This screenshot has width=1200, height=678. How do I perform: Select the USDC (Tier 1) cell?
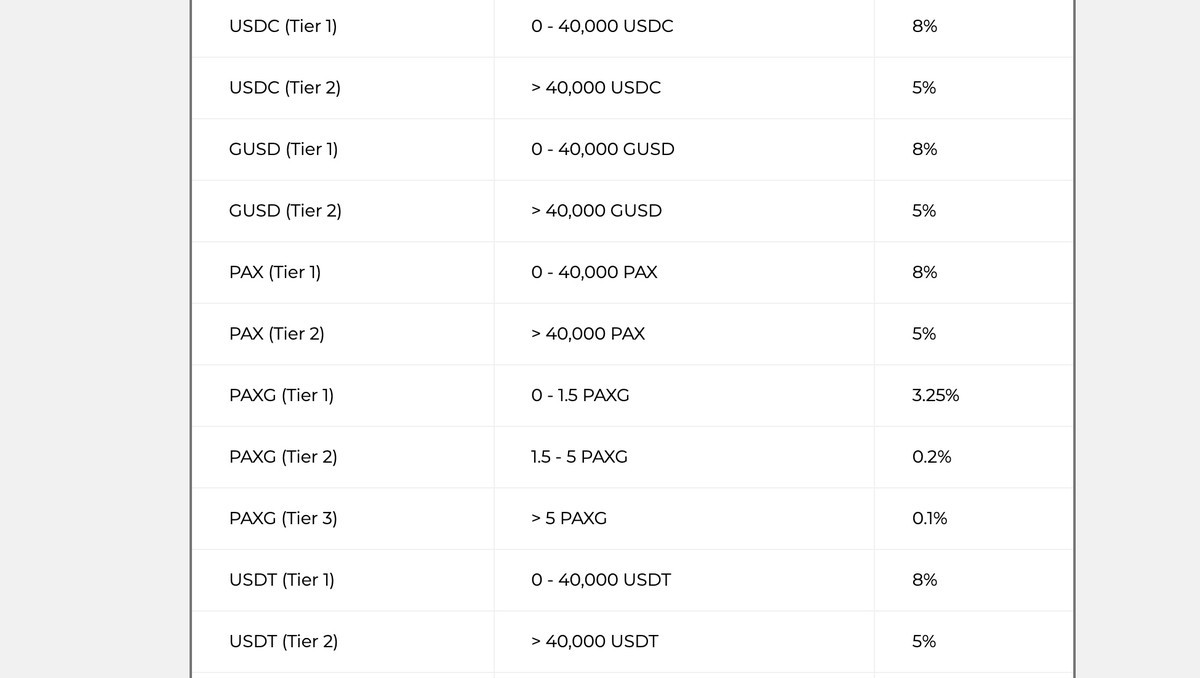click(283, 26)
